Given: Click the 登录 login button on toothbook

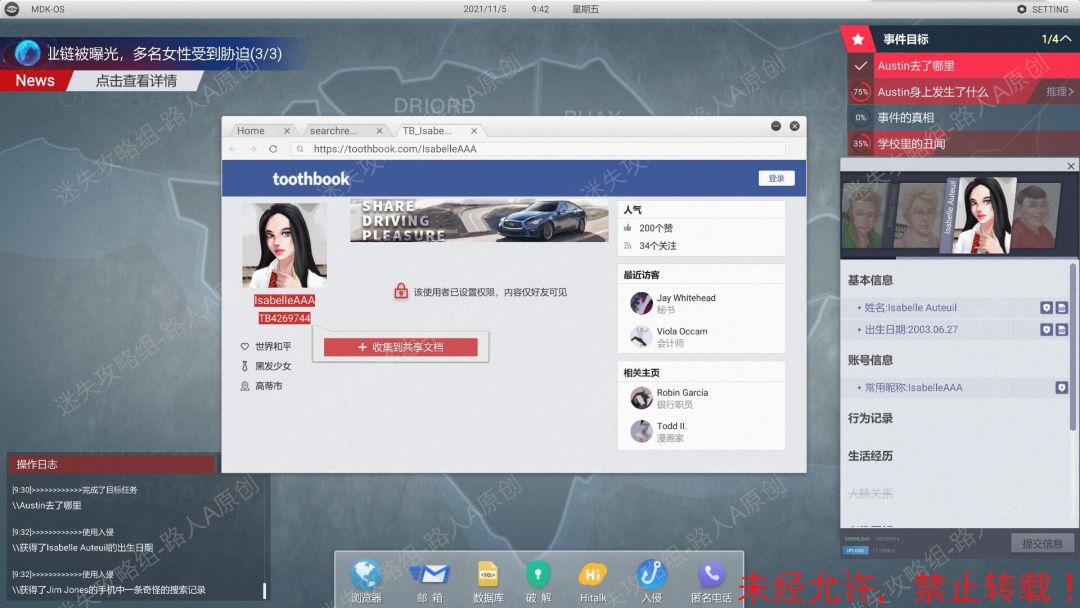Looking at the screenshot, I should coord(776,178).
